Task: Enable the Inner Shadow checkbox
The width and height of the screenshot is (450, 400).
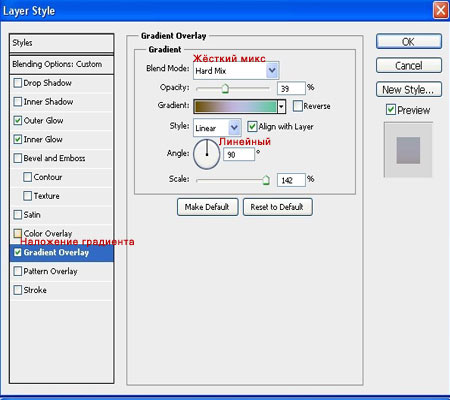Action: point(18,101)
